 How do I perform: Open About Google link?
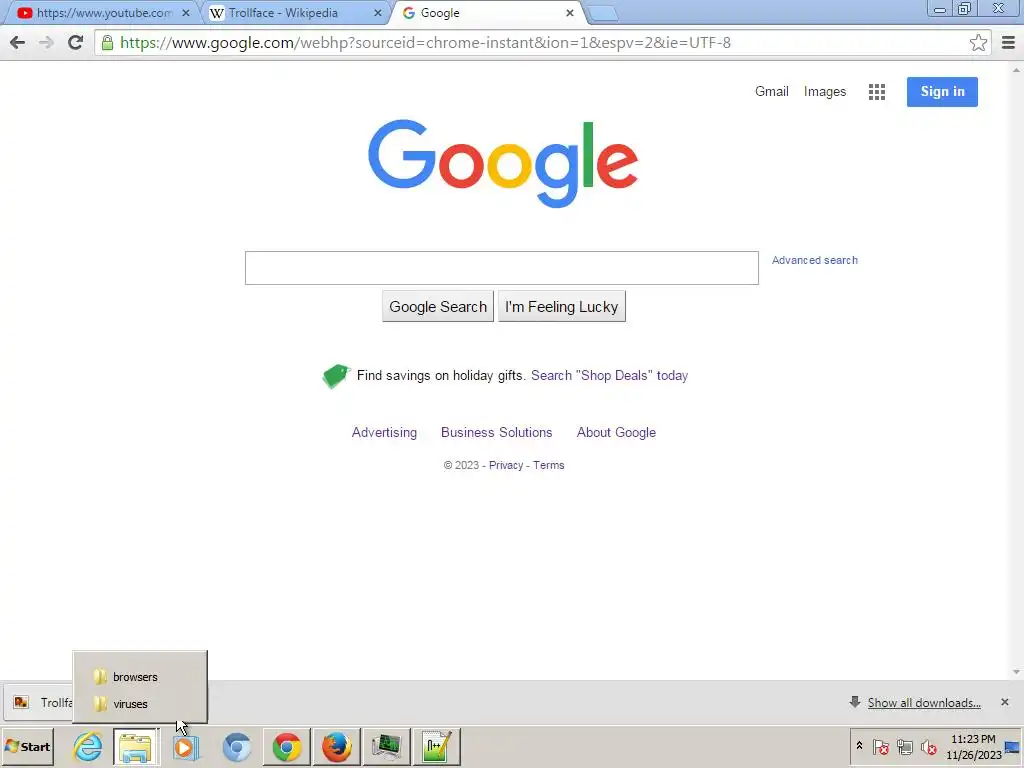616,432
